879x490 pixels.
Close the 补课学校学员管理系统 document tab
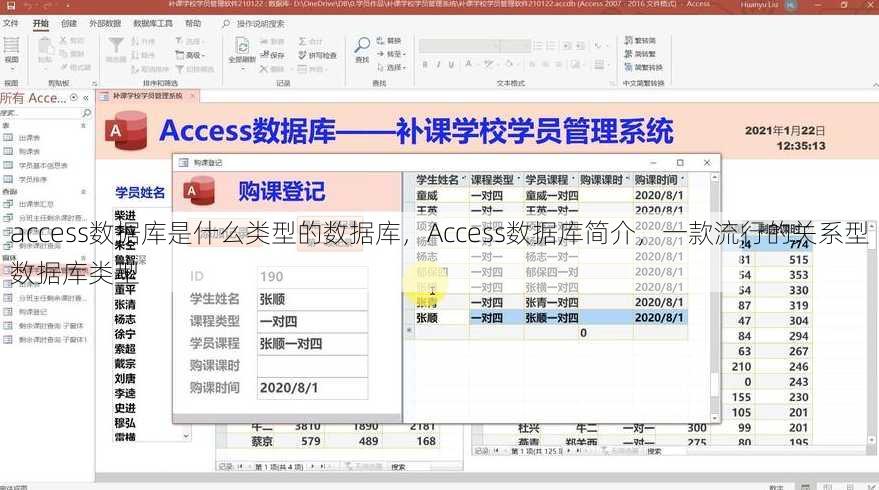tap(192, 96)
